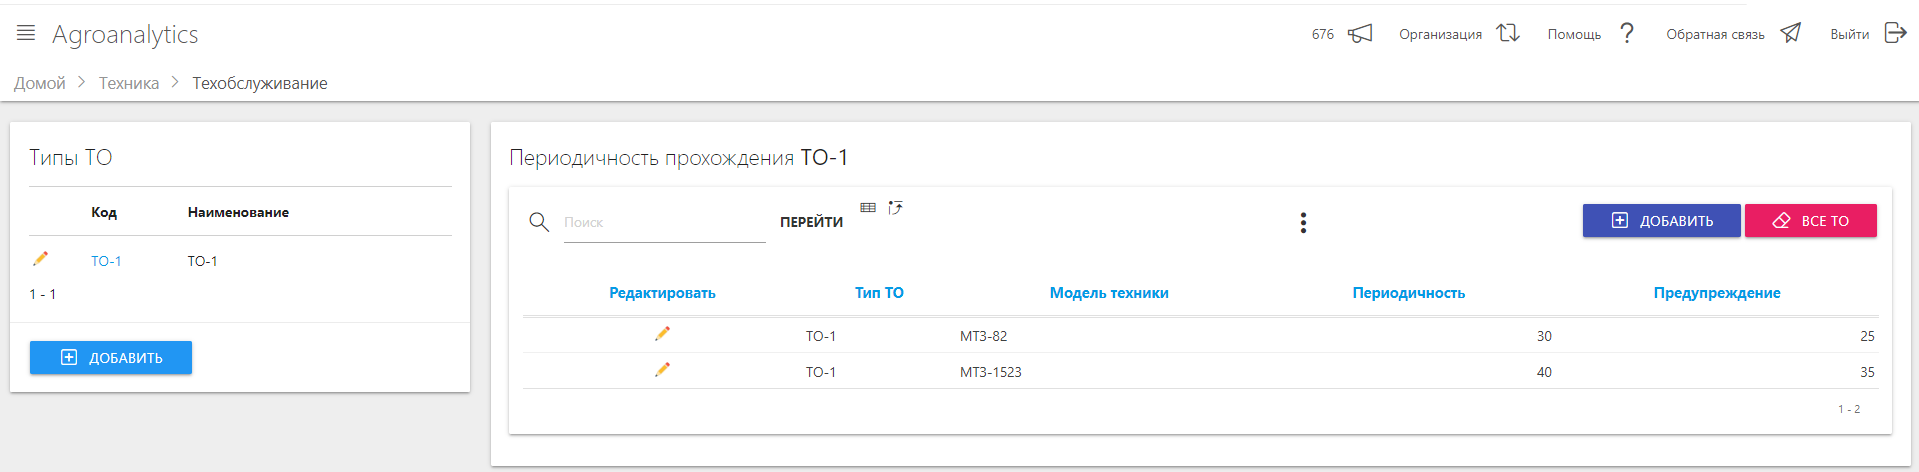
Task: Click pencil icon for the МТЗ-82 row
Action: tap(662, 334)
